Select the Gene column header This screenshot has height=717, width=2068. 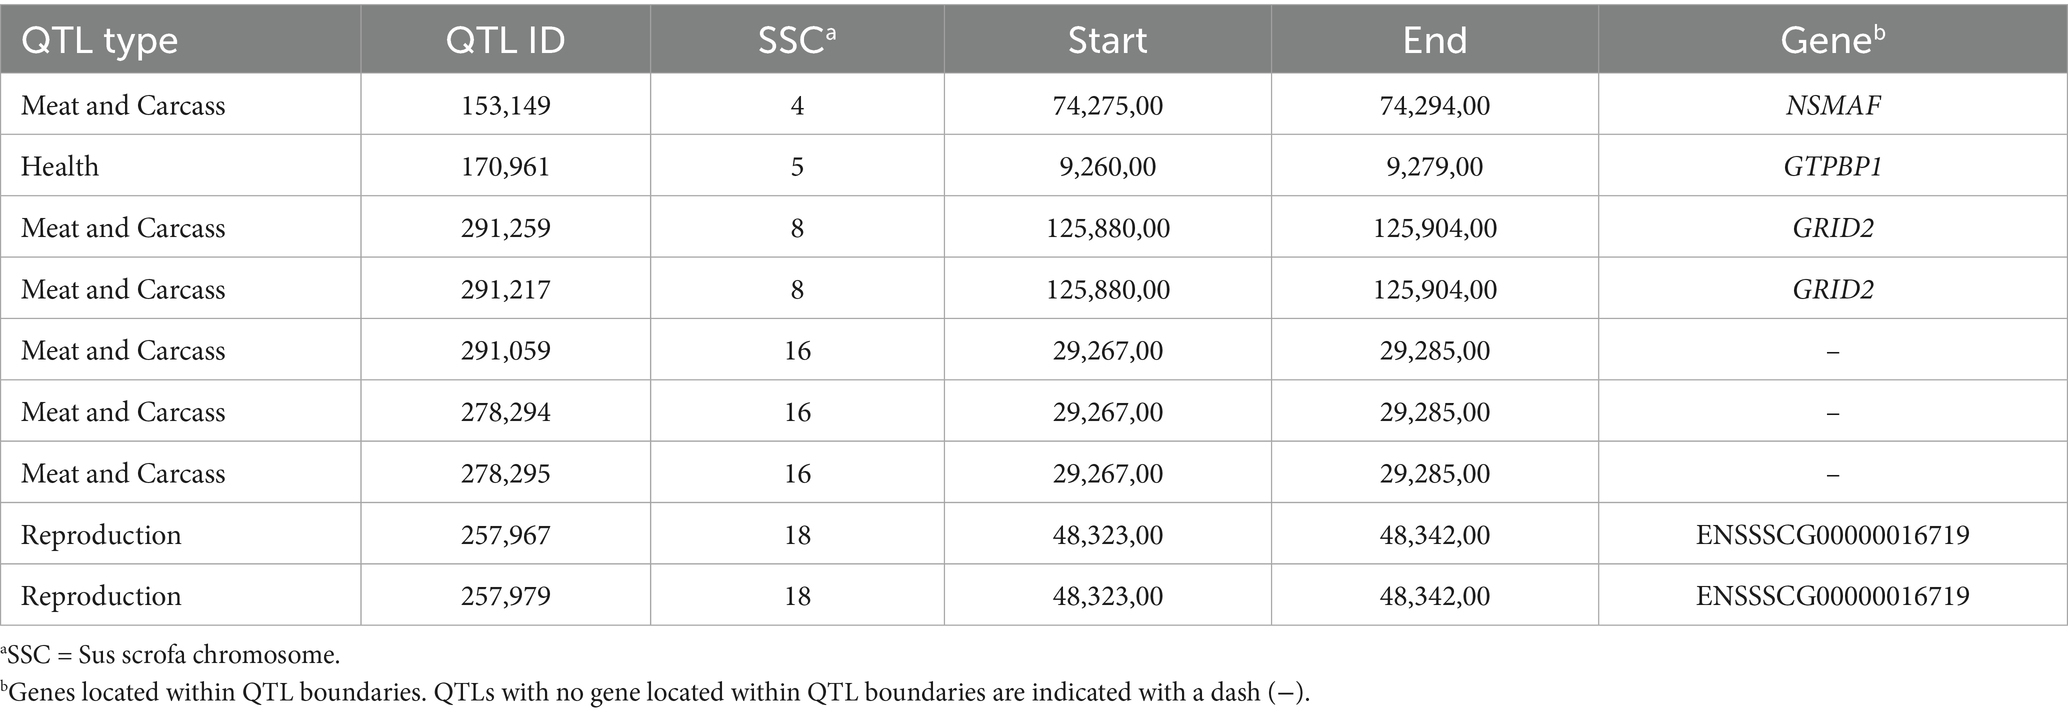[x=1832, y=40]
